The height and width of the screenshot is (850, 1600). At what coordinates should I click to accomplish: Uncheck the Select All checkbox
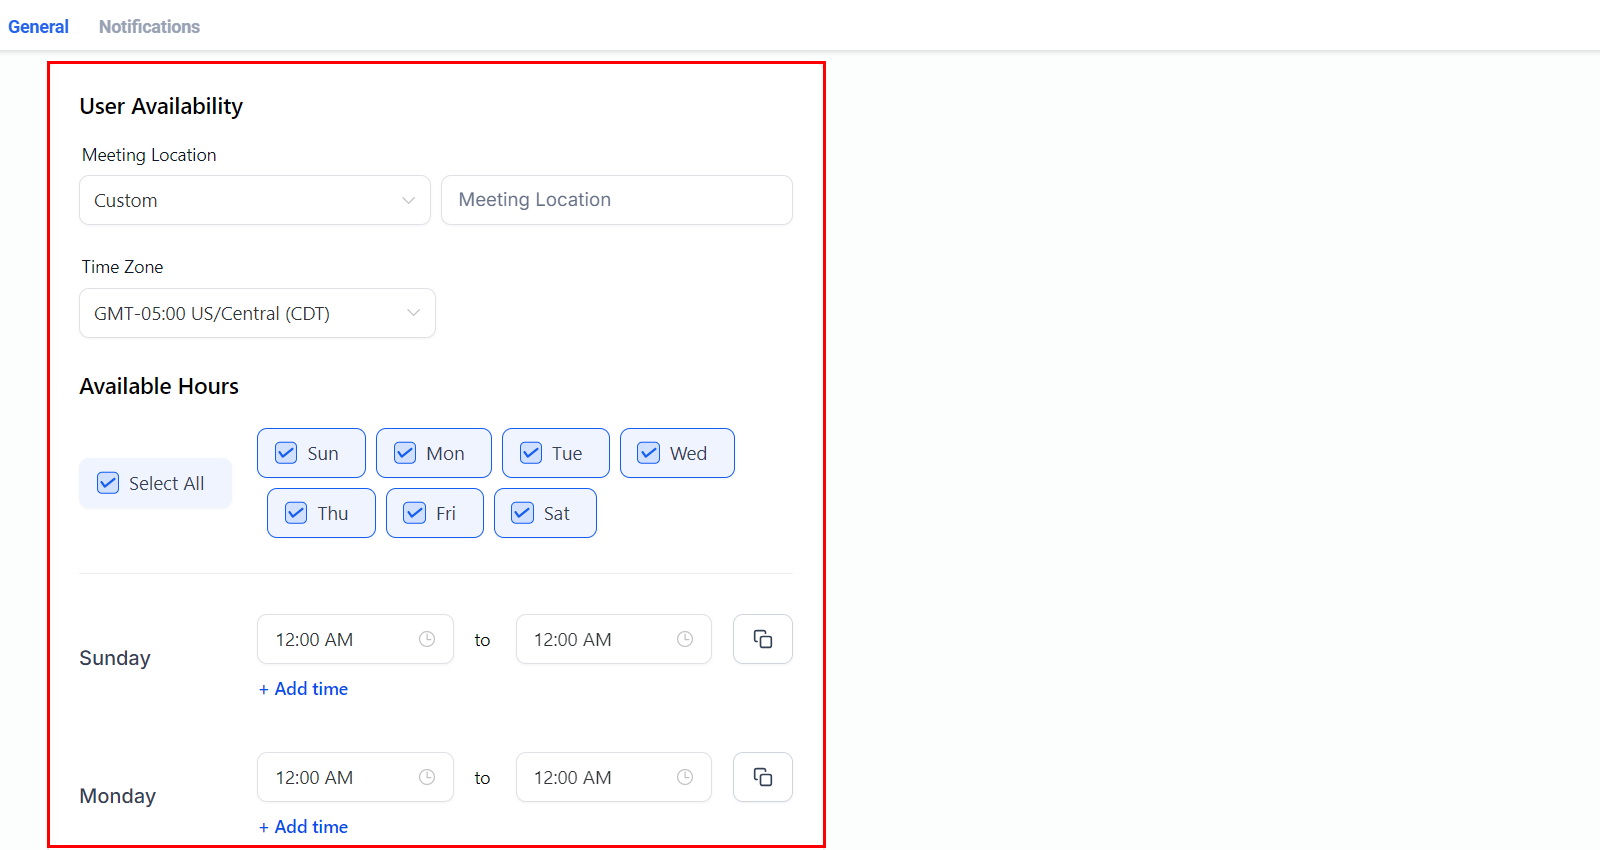click(108, 483)
